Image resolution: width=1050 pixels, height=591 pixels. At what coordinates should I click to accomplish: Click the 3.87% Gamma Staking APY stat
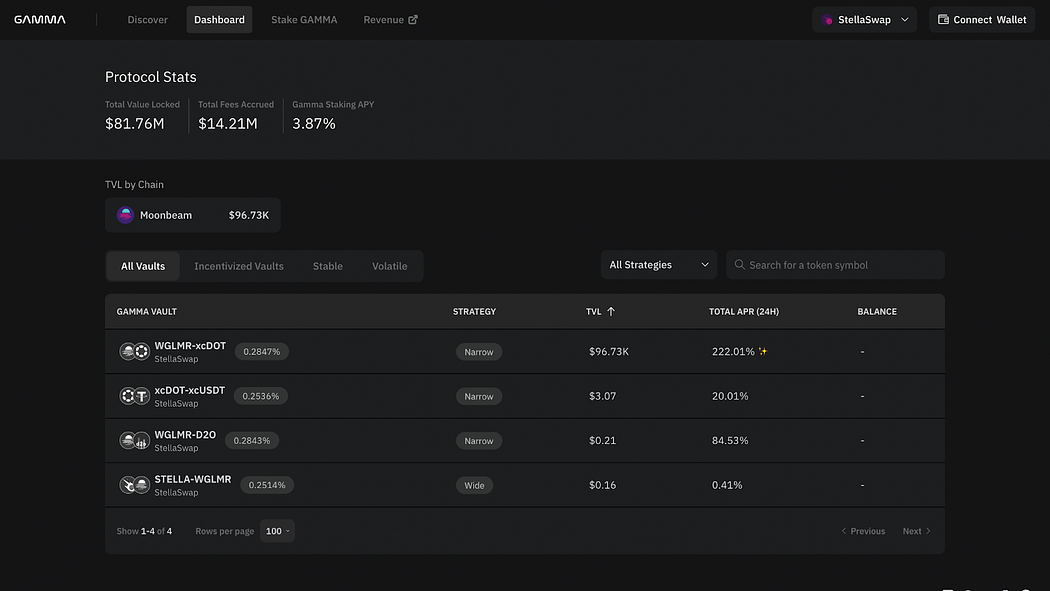click(x=313, y=123)
